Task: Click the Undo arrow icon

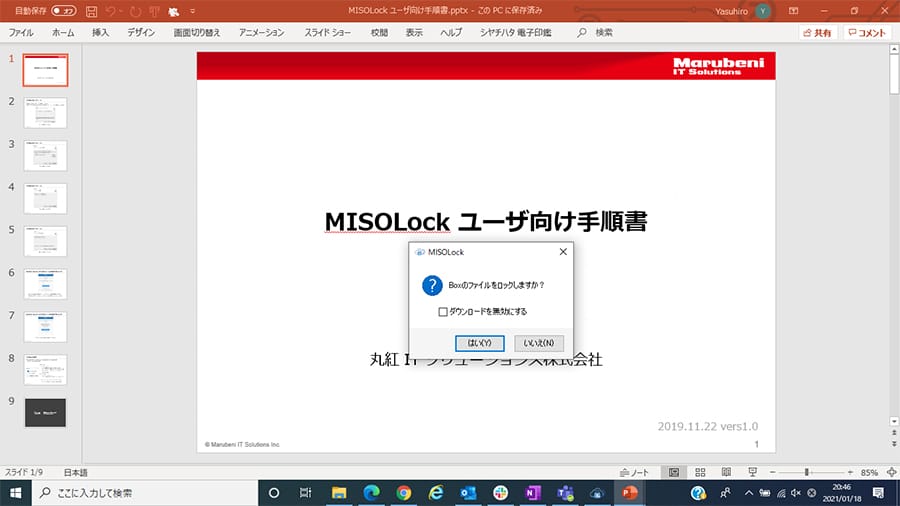Action: (x=111, y=11)
